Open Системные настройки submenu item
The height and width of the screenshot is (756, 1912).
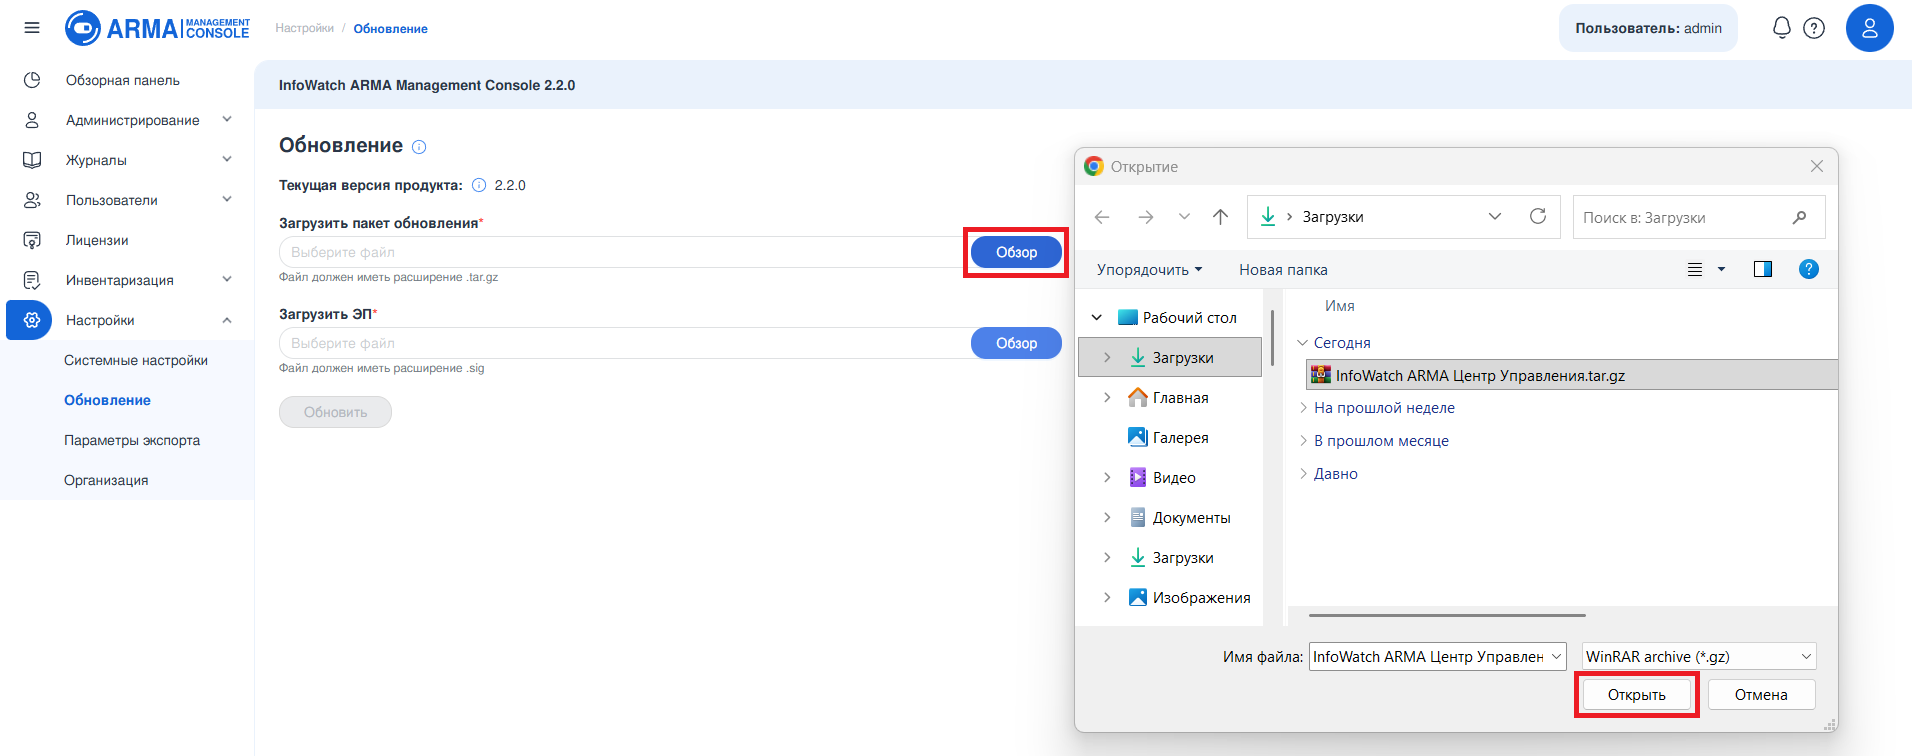pos(136,360)
